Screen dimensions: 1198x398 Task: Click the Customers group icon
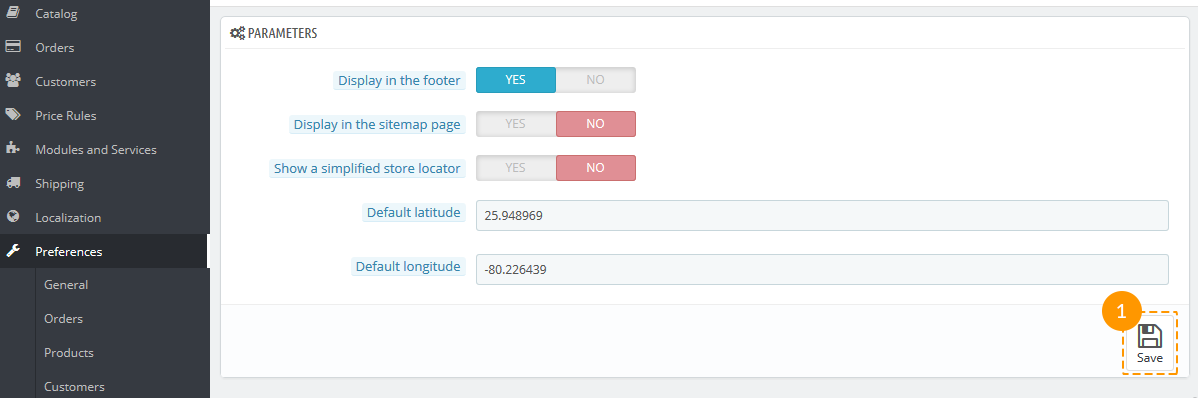(x=12, y=80)
